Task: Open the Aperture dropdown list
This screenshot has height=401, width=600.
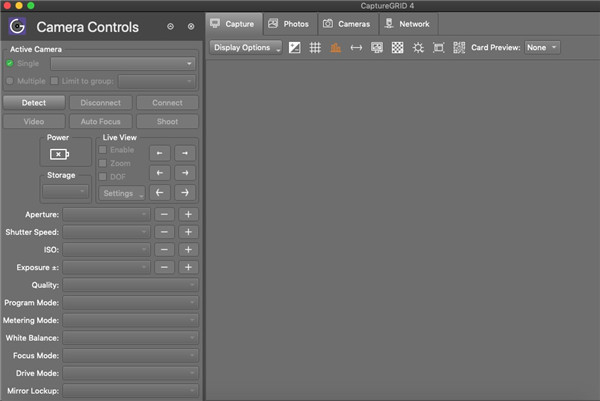Action: (106, 214)
